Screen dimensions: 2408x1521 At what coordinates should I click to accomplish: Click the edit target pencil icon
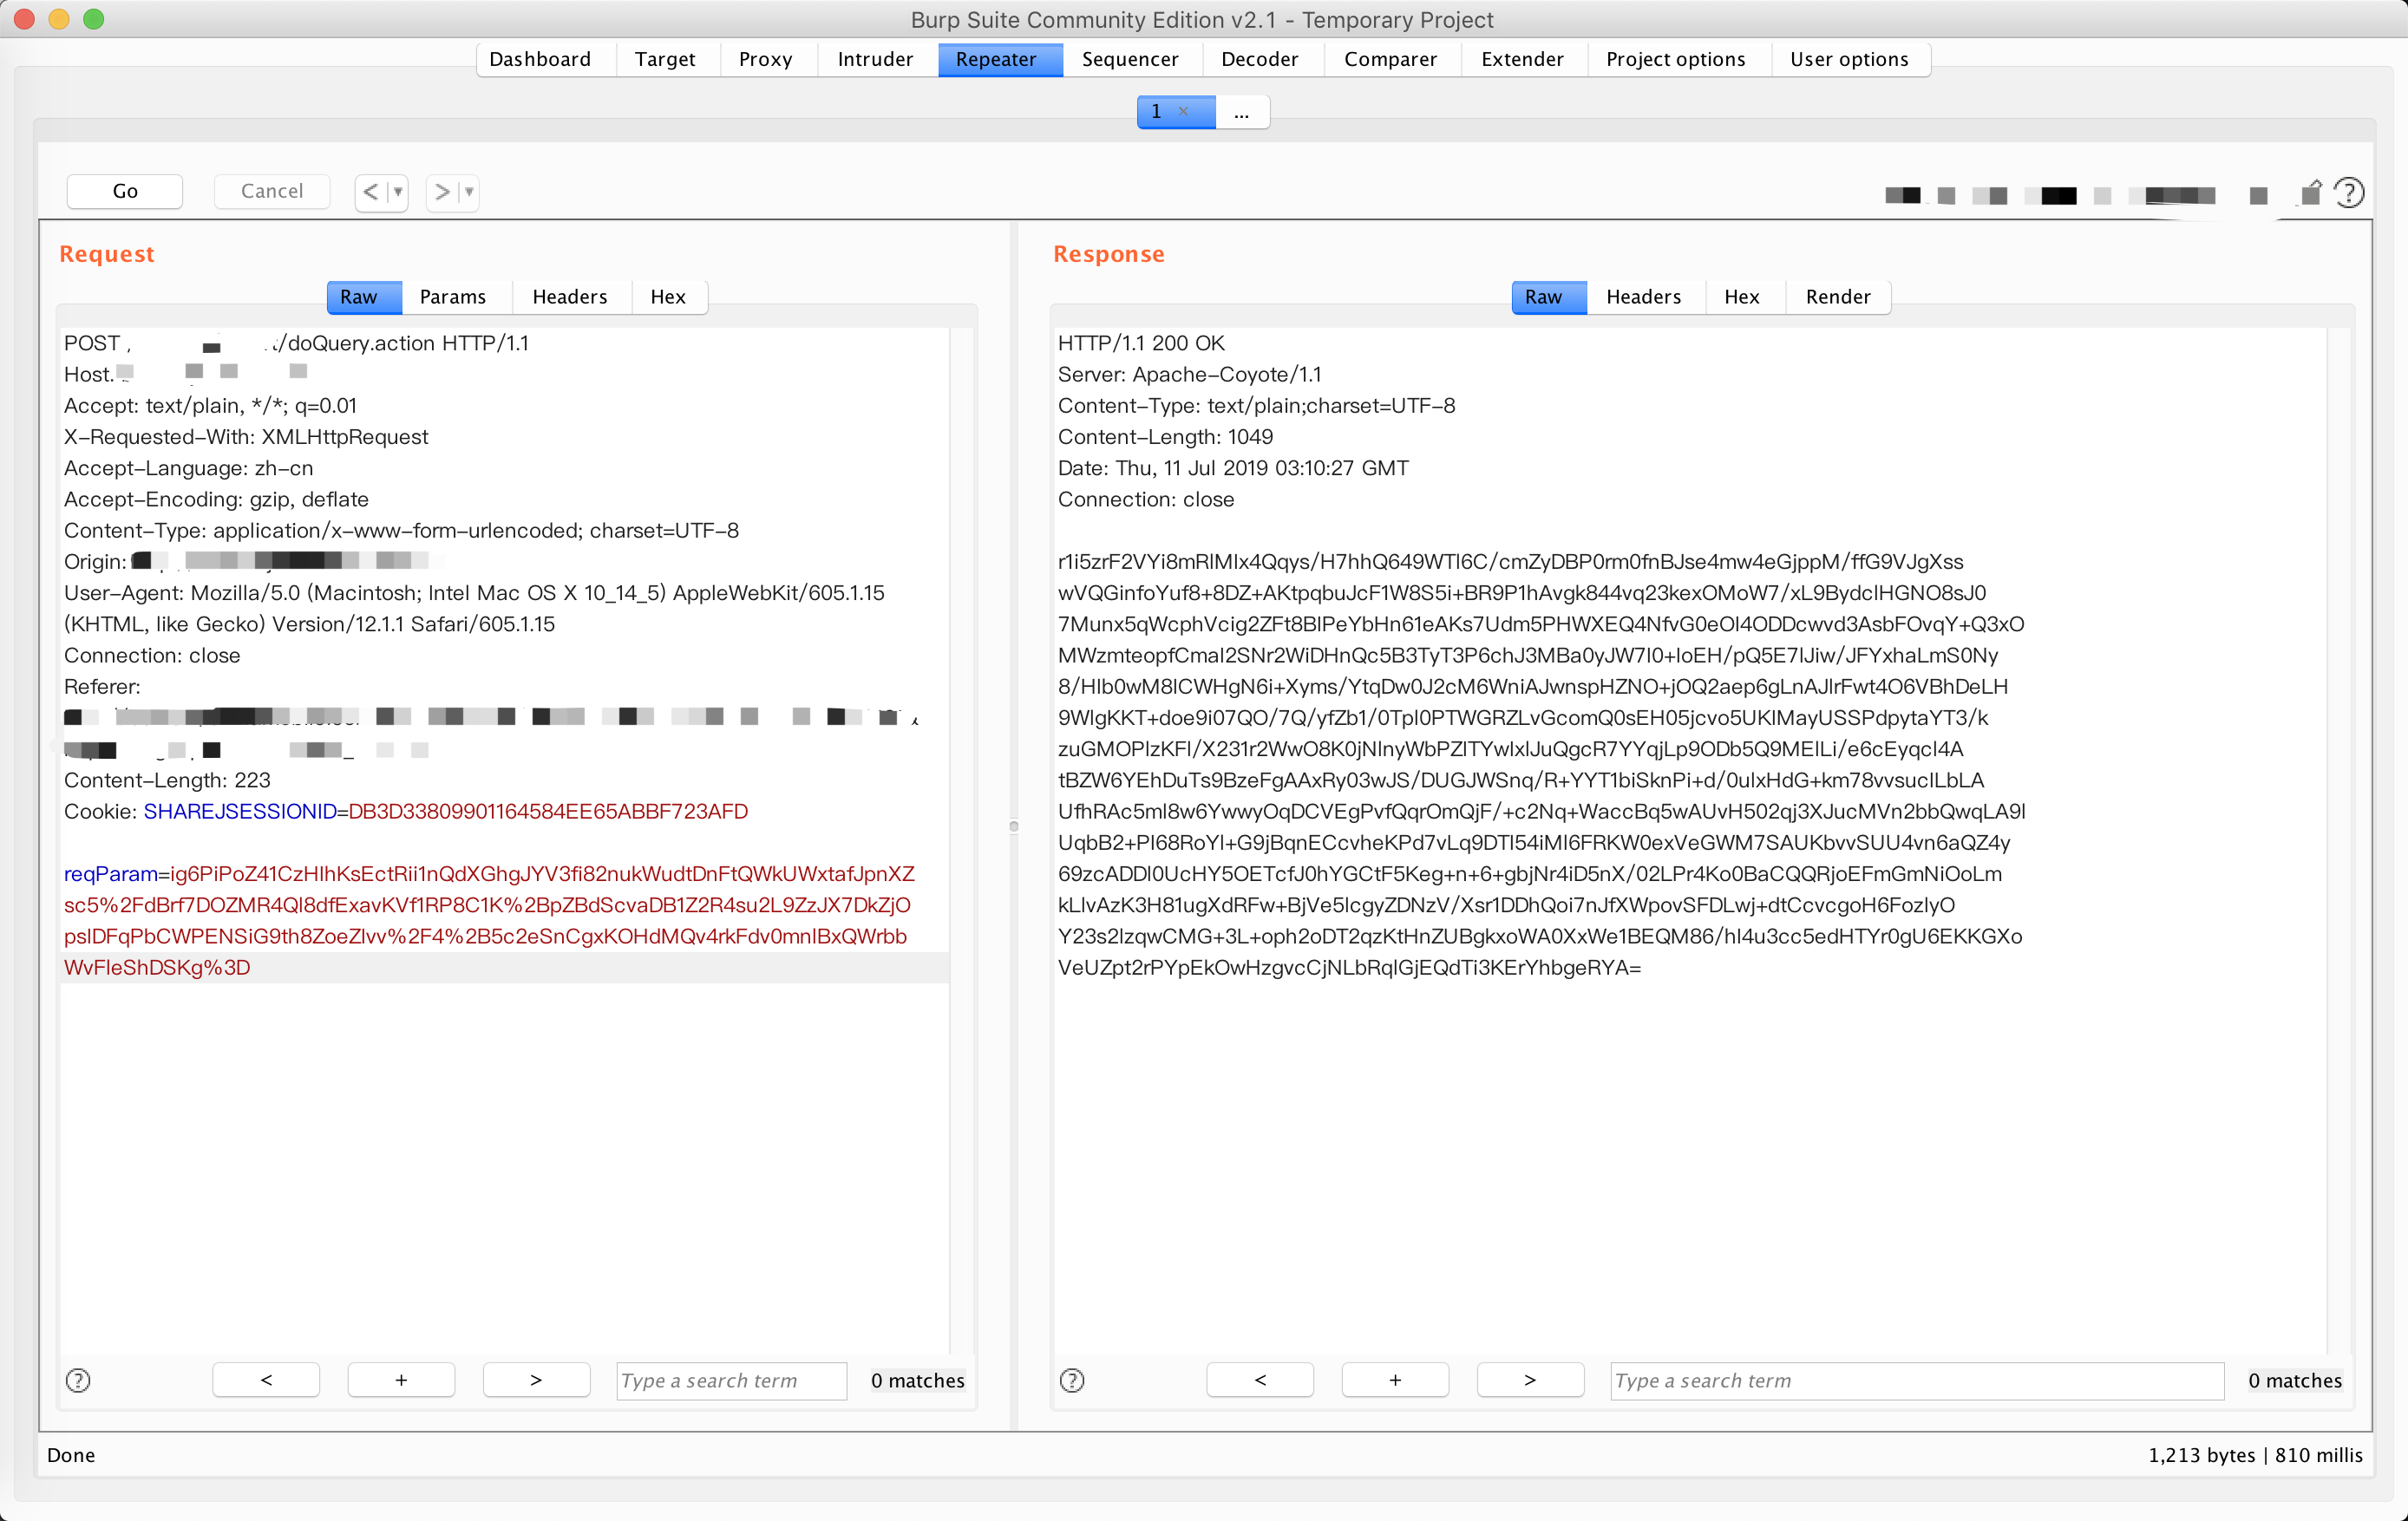coord(2311,193)
